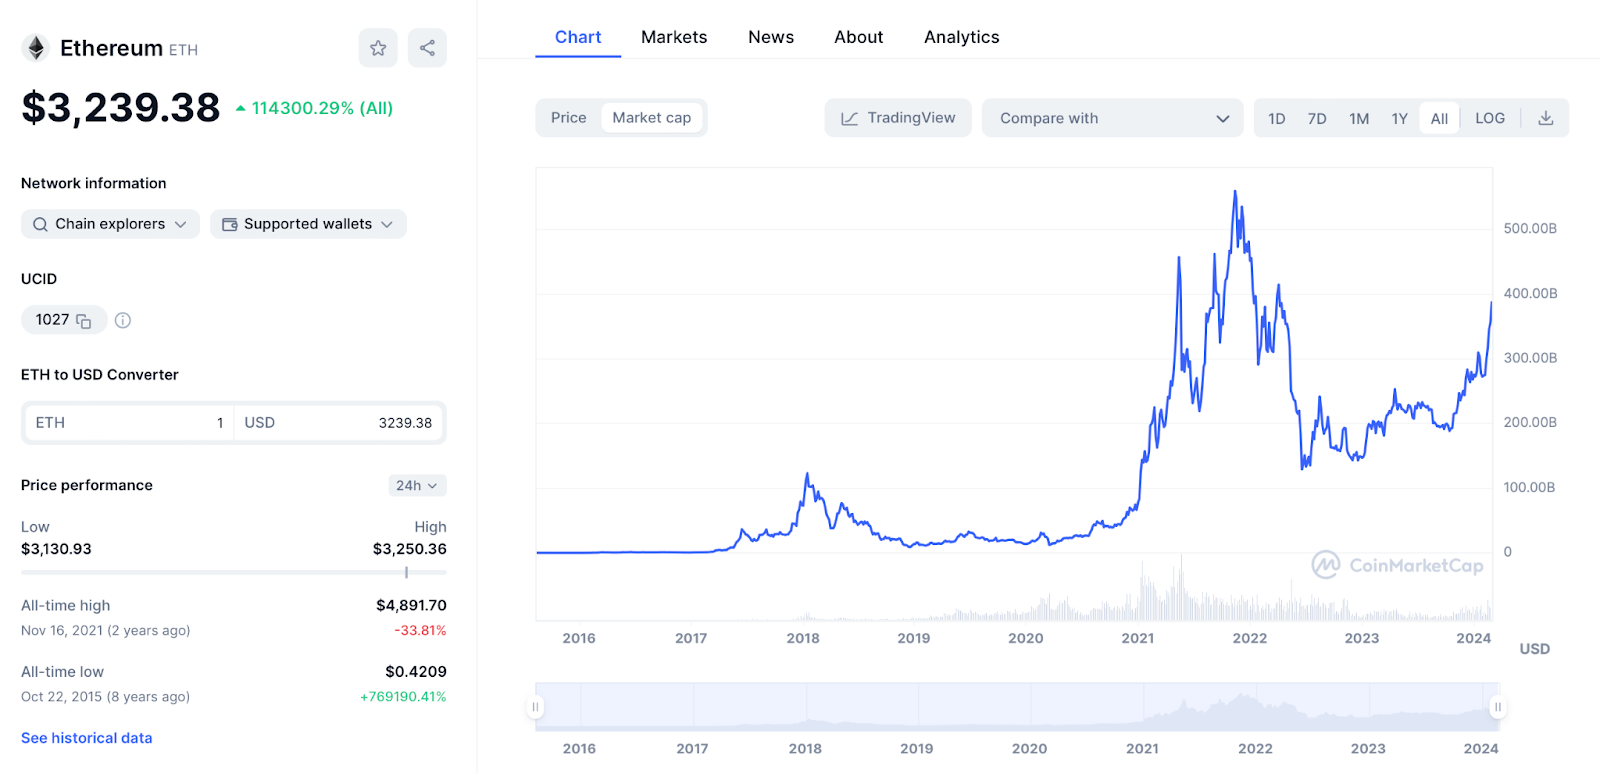Toggle LOG scale on the chart
This screenshot has height=773, width=1600.
(1490, 118)
